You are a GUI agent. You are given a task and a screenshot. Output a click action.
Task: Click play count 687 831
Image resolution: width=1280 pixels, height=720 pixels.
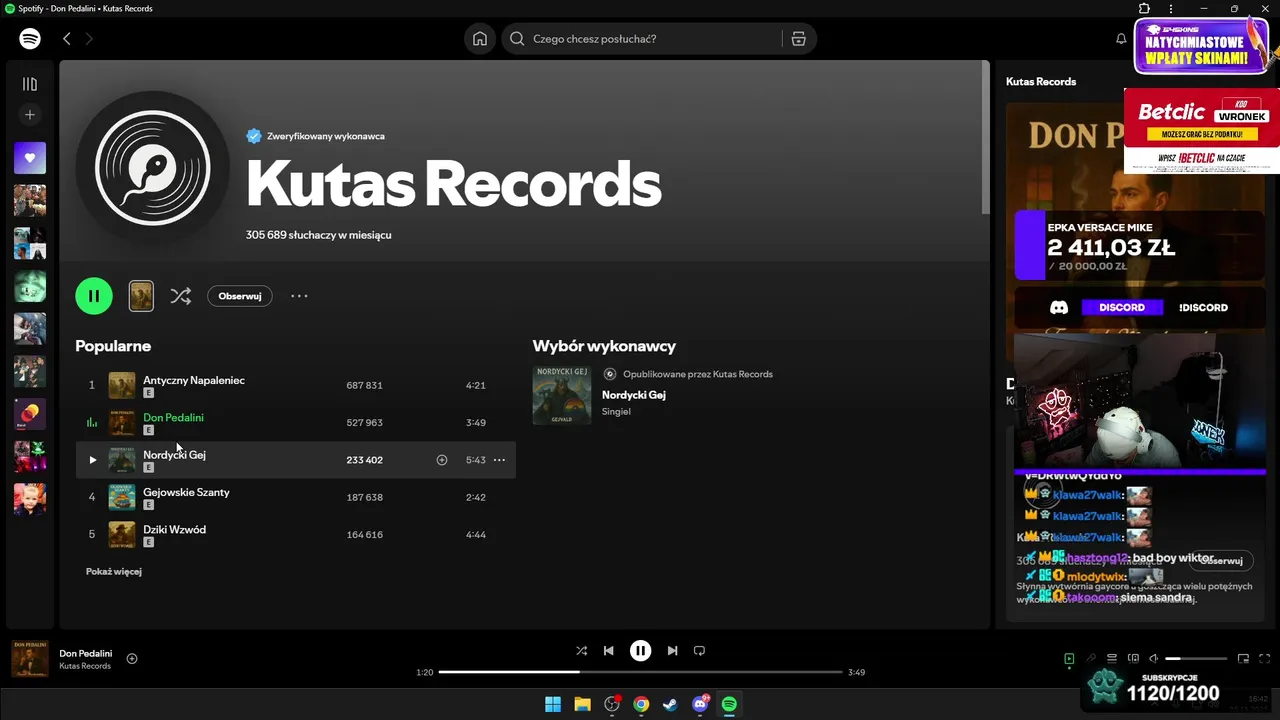[364, 385]
